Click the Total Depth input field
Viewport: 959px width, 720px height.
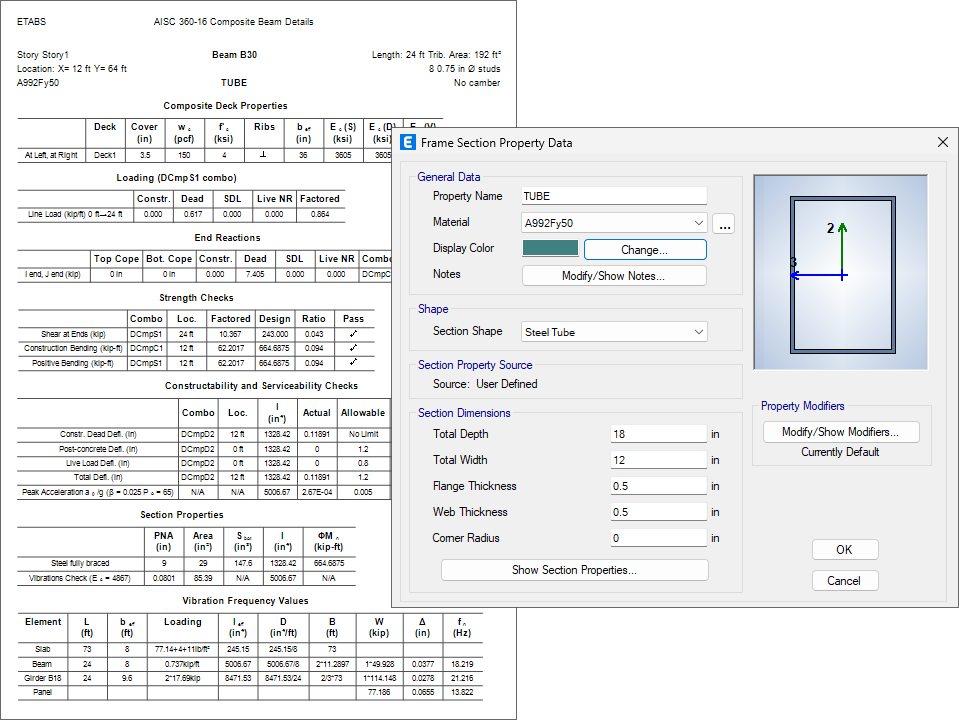(658, 435)
